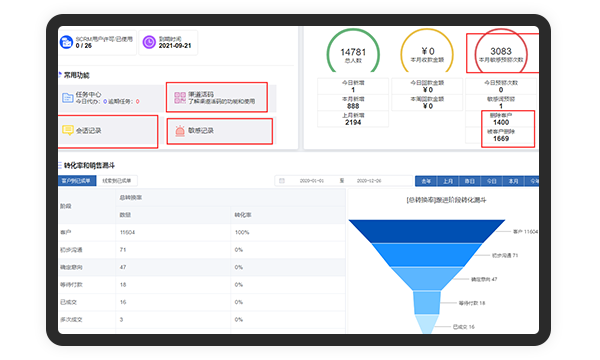The width and height of the screenshot is (600, 360).
Task: Select the 昨日 yesterday filter
Action: [x=470, y=181]
